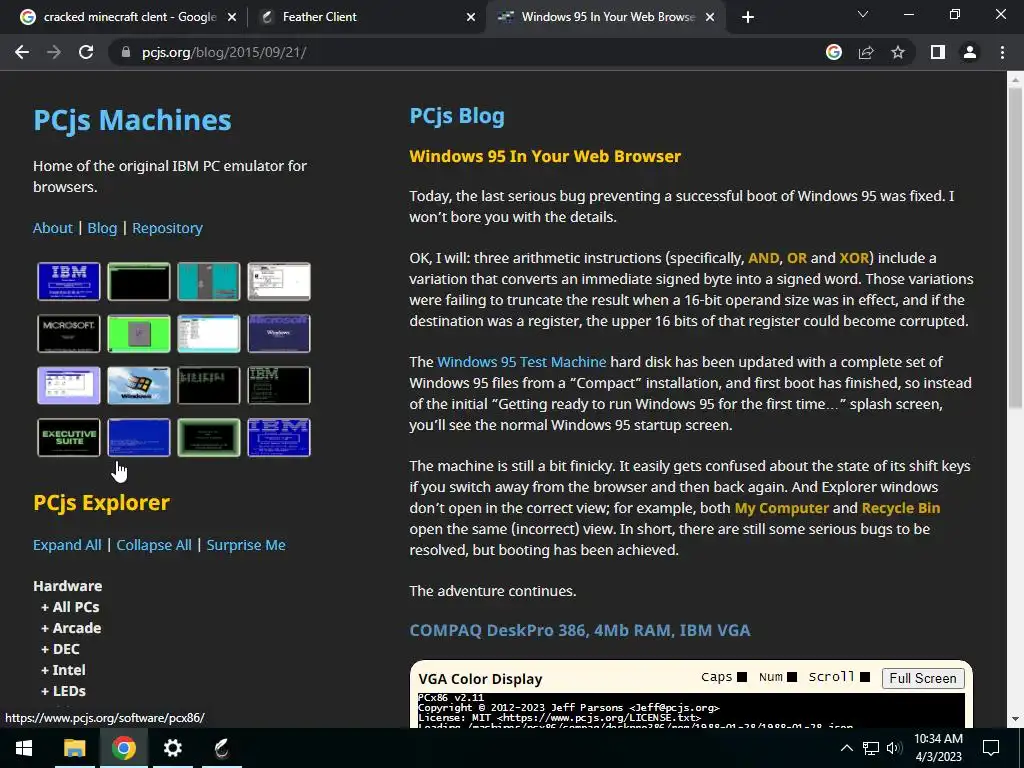Click Expand All in PCjs Explorer

[x=67, y=545]
